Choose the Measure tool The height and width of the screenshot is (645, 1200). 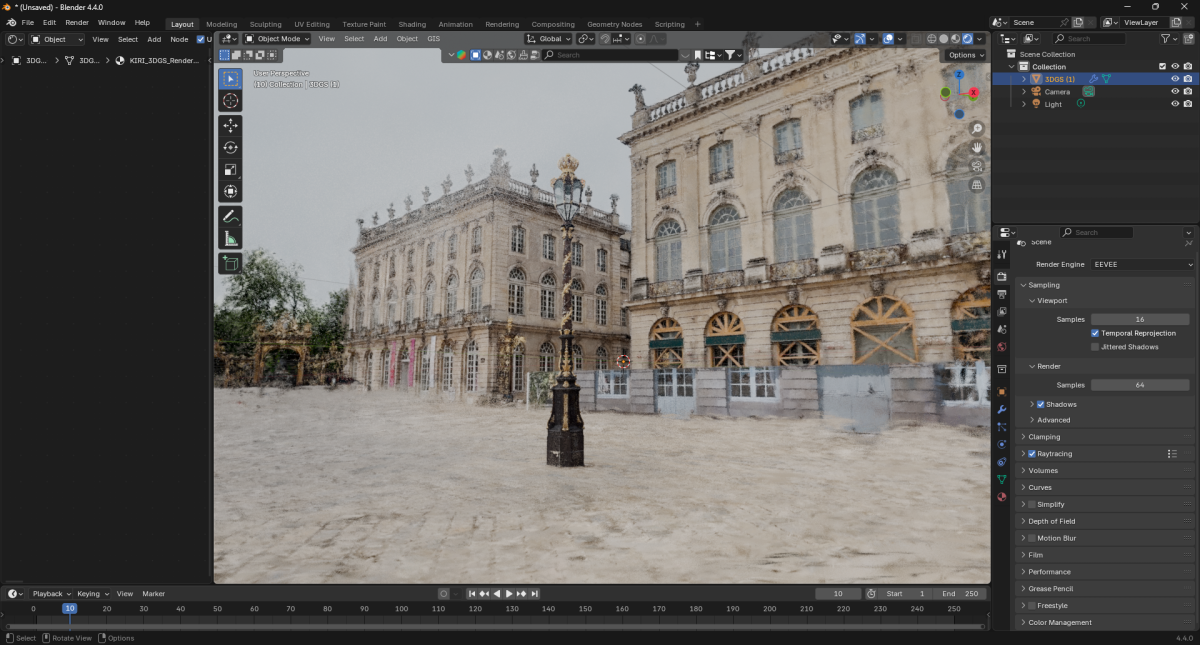pos(230,238)
